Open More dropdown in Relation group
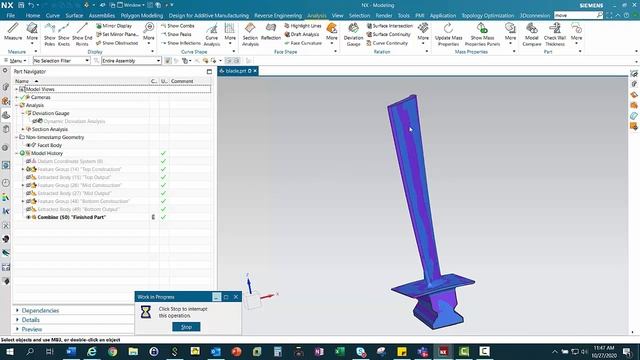 click(423, 33)
